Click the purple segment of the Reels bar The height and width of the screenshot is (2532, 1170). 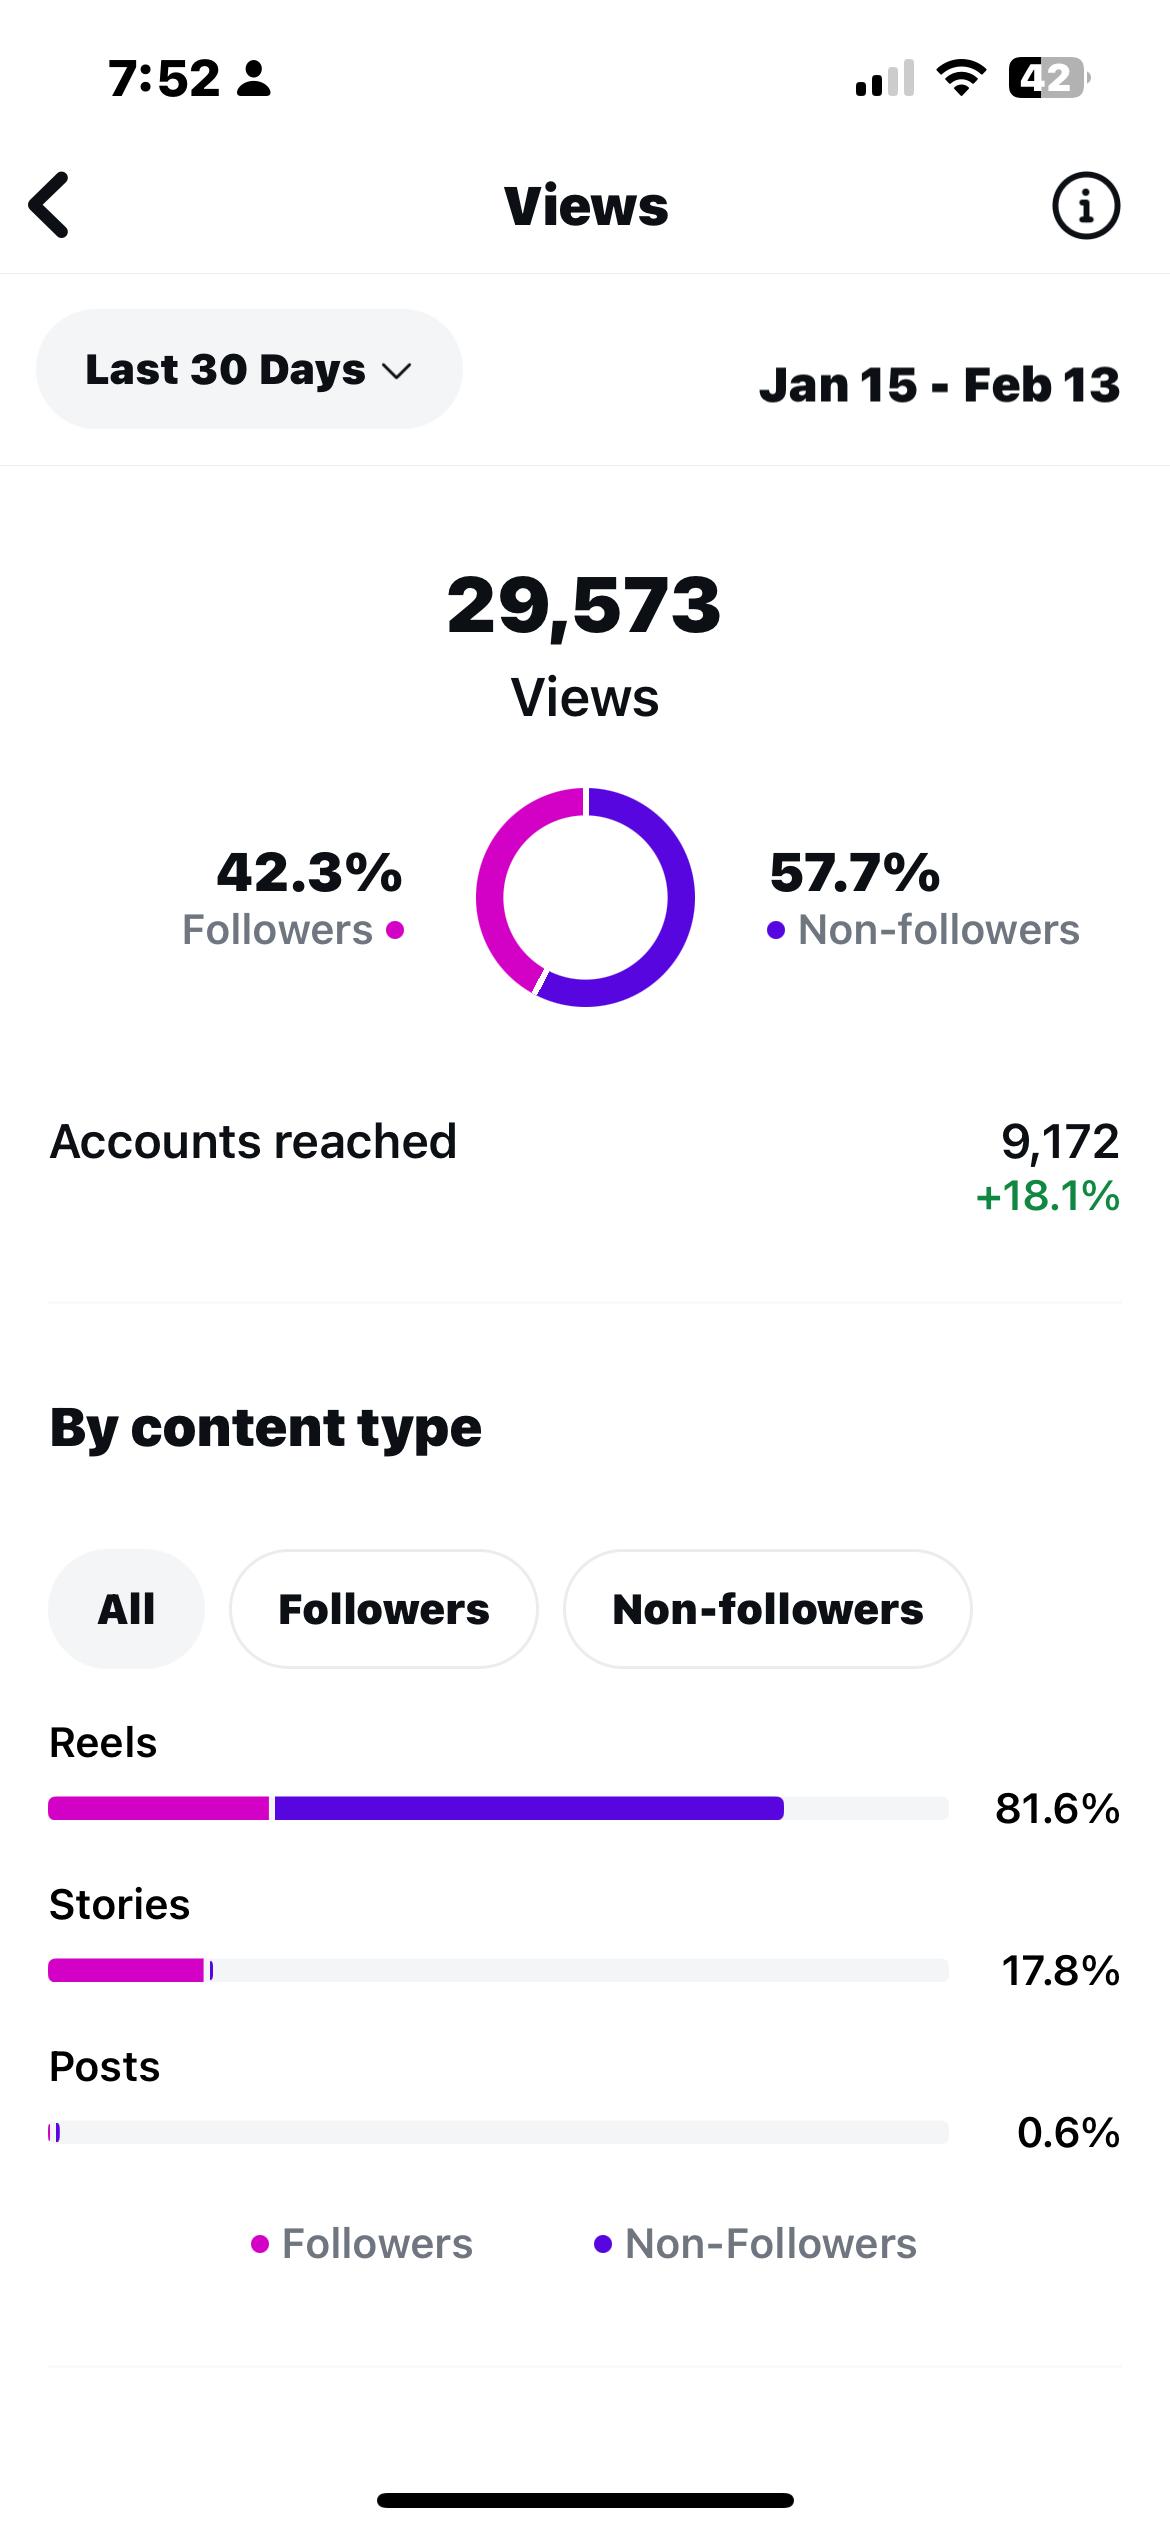point(528,1808)
